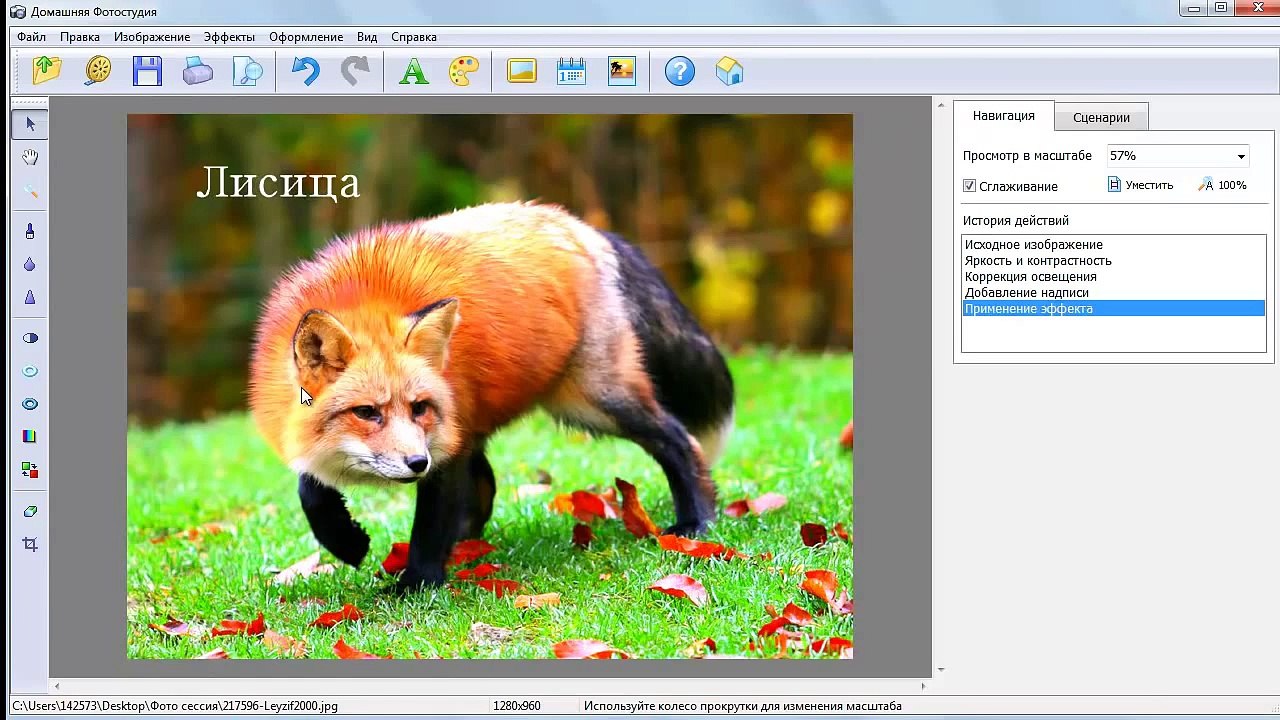Undo the last action with the blue arrow

(305, 71)
